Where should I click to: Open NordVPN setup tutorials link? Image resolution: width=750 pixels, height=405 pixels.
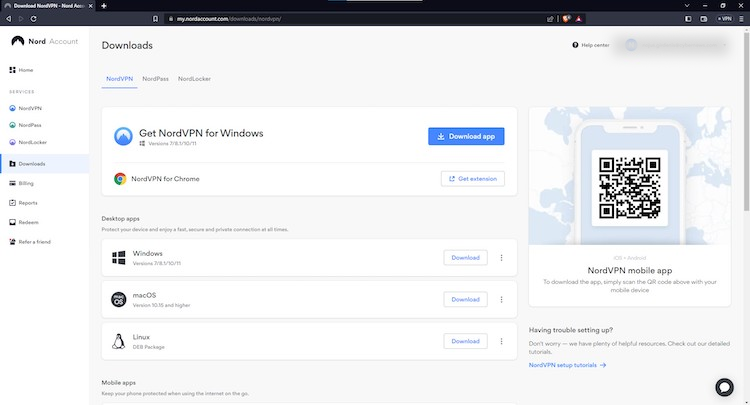[567, 365]
